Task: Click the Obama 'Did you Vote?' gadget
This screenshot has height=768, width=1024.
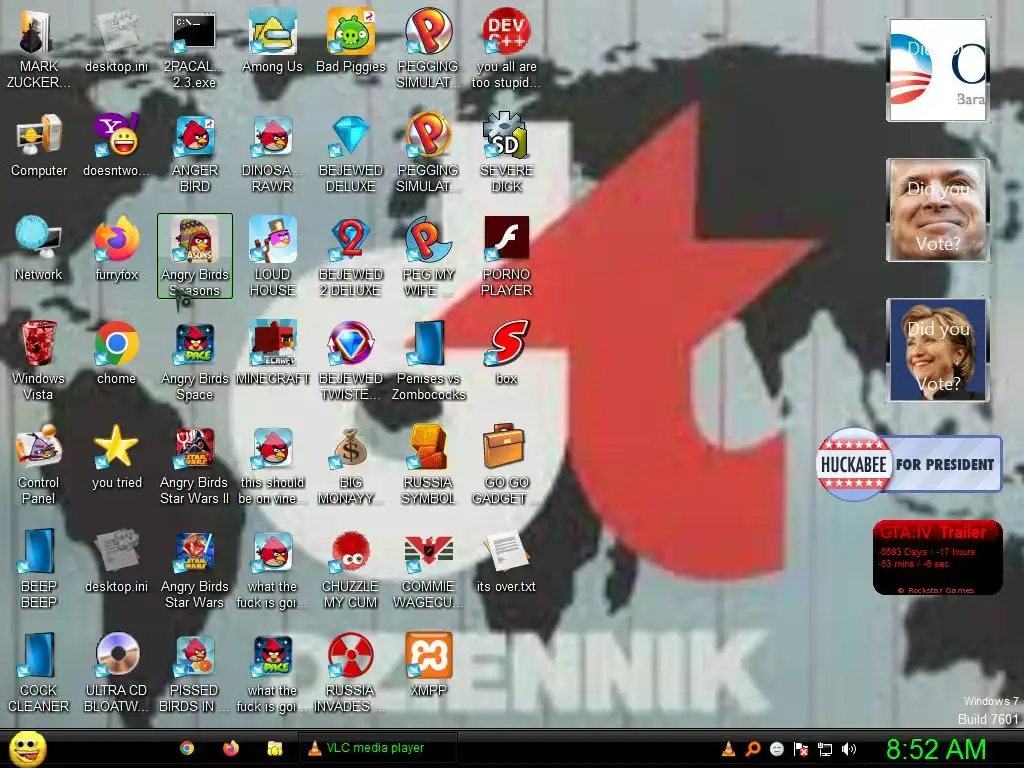Action: click(937, 70)
